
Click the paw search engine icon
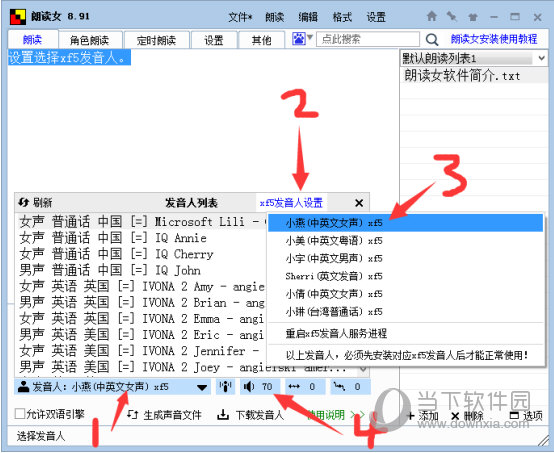point(299,39)
